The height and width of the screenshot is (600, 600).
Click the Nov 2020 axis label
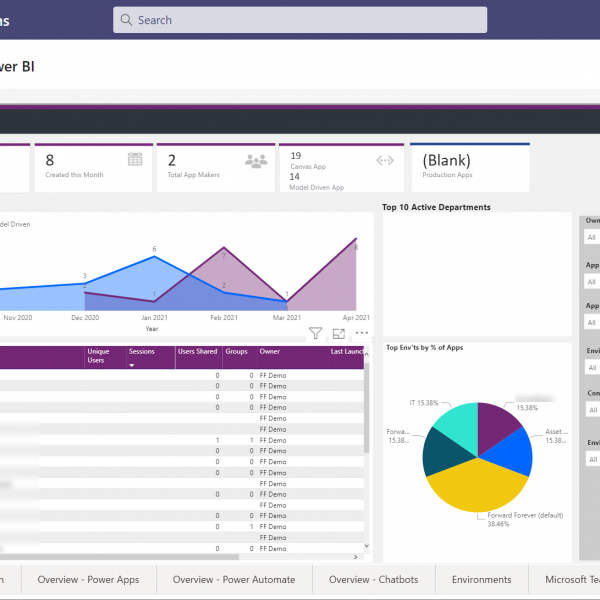coord(18,318)
